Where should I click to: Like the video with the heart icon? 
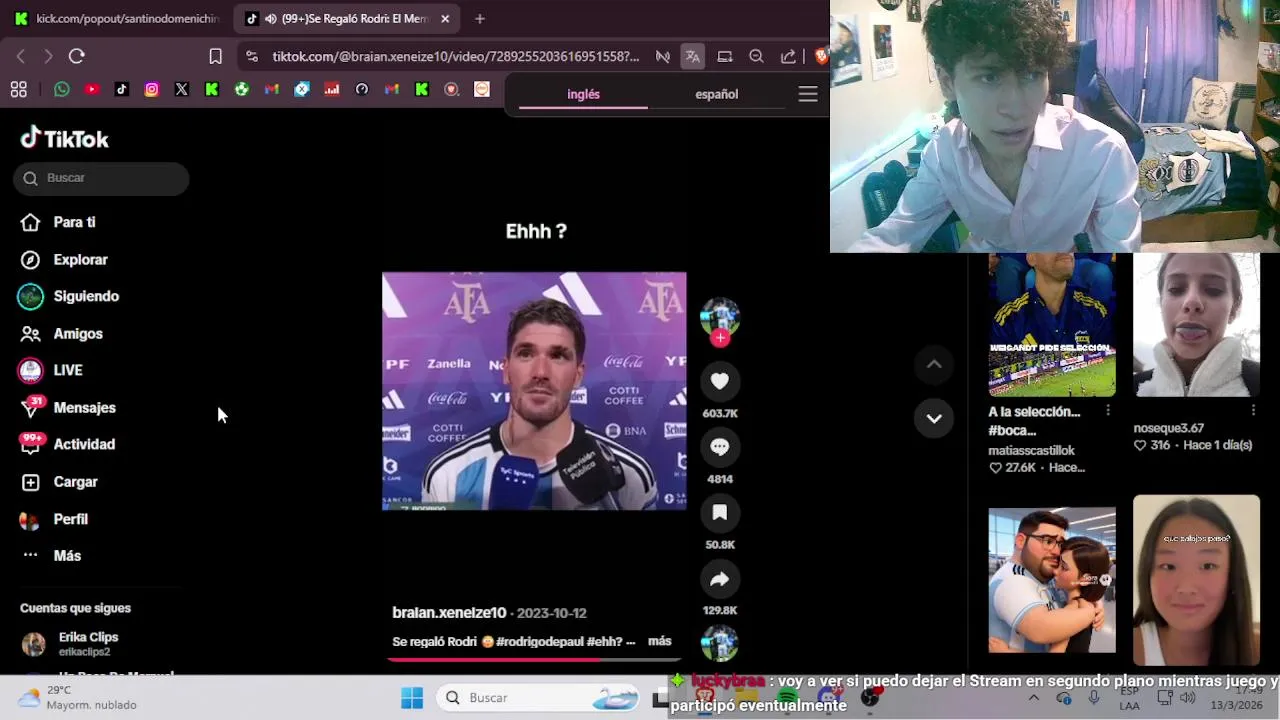[x=719, y=381]
